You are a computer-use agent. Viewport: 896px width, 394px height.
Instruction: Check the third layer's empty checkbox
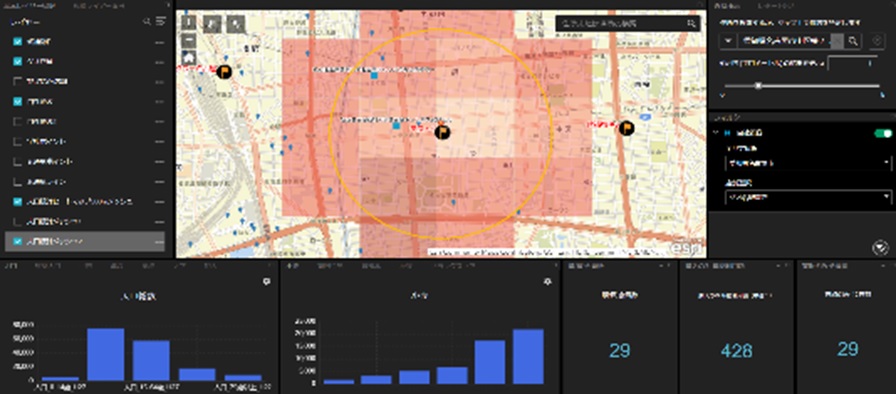tap(17, 82)
